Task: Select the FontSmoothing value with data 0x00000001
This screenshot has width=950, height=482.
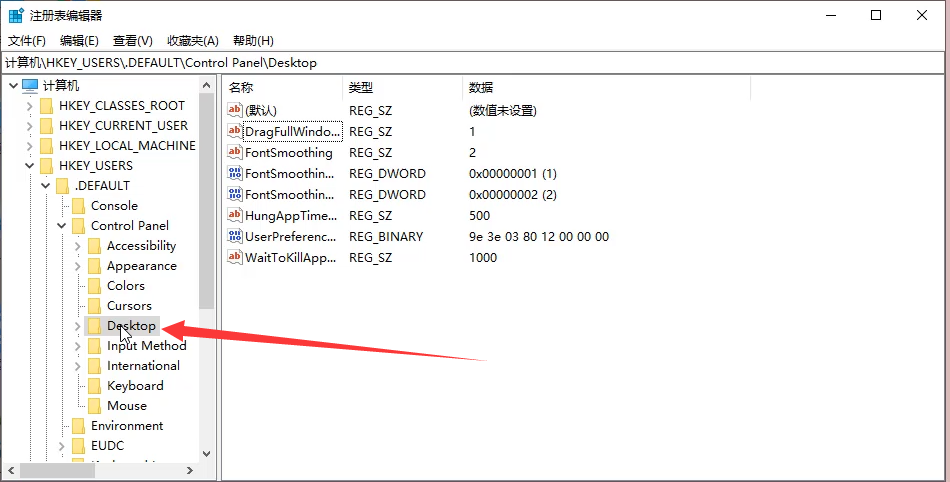Action: tap(290, 174)
